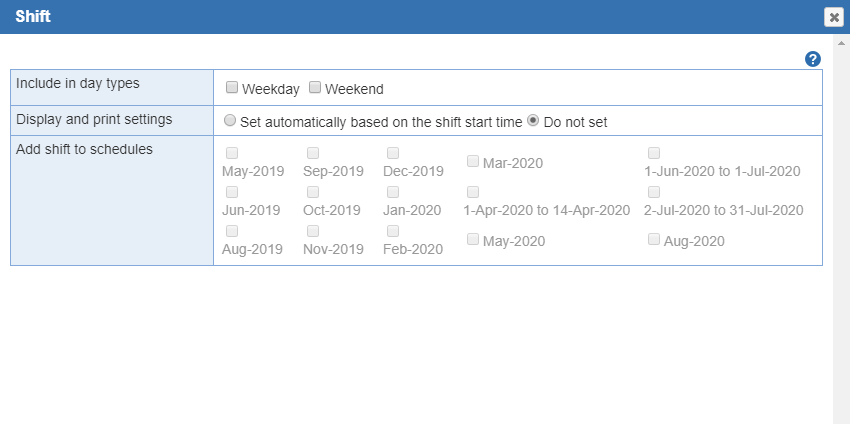Tick the May-2020 schedule checkbox

tap(473, 239)
